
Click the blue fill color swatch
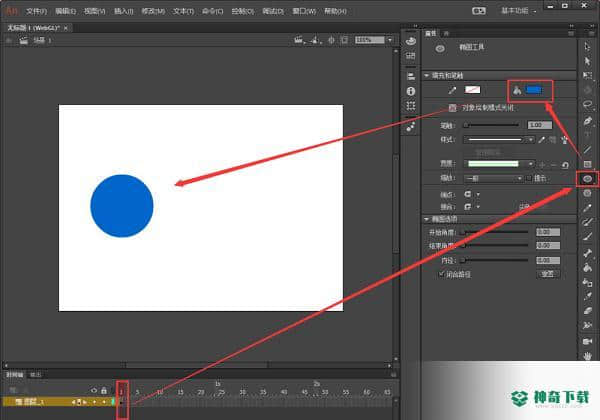point(534,90)
